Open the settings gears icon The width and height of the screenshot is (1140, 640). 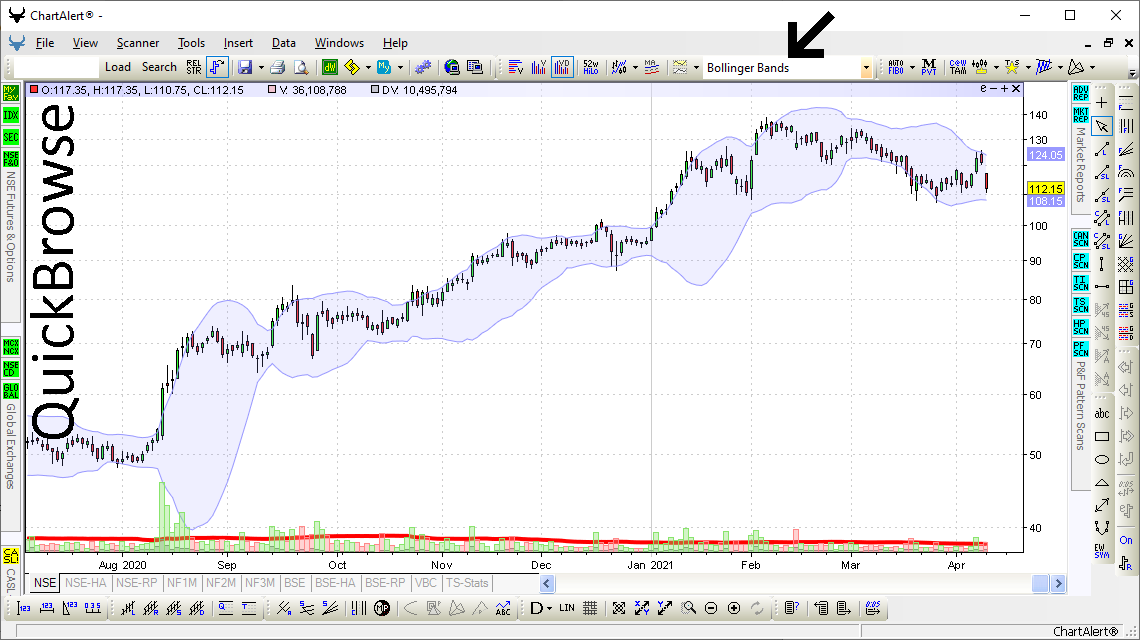(x=422, y=67)
